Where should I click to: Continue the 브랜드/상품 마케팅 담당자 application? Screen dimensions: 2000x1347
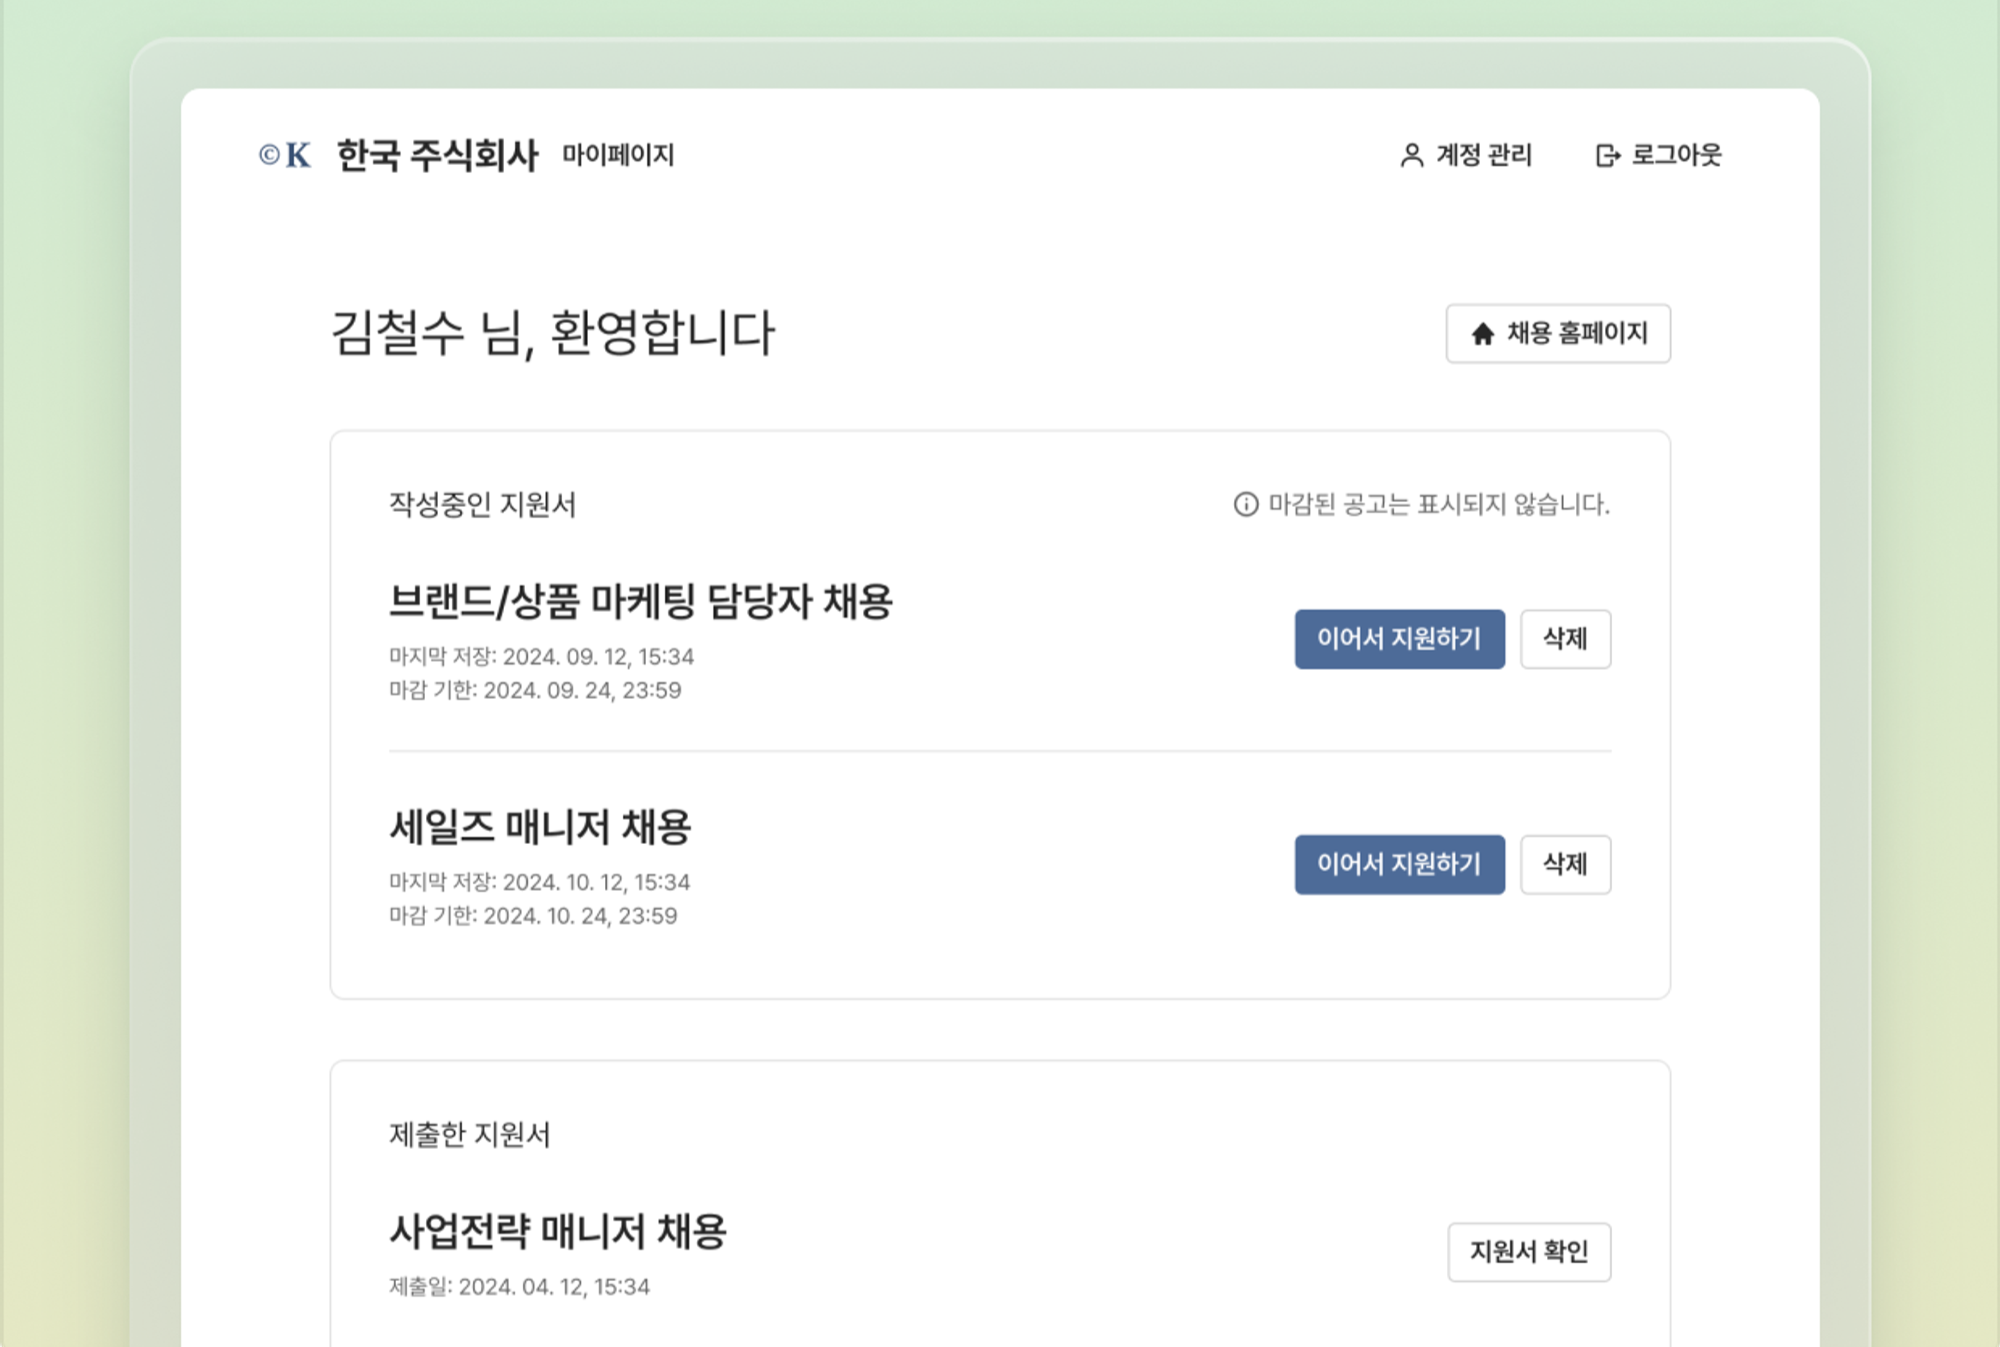1398,639
